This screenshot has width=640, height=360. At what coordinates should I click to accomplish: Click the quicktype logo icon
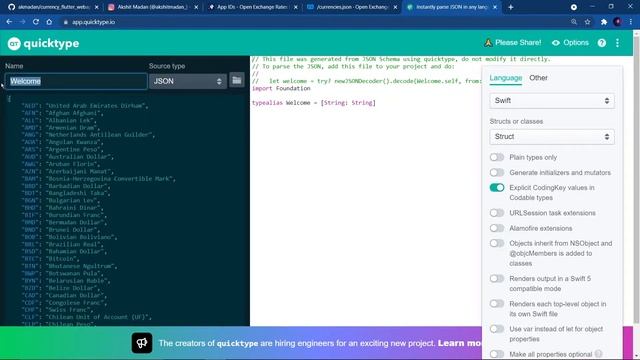(x=14, y=43)
